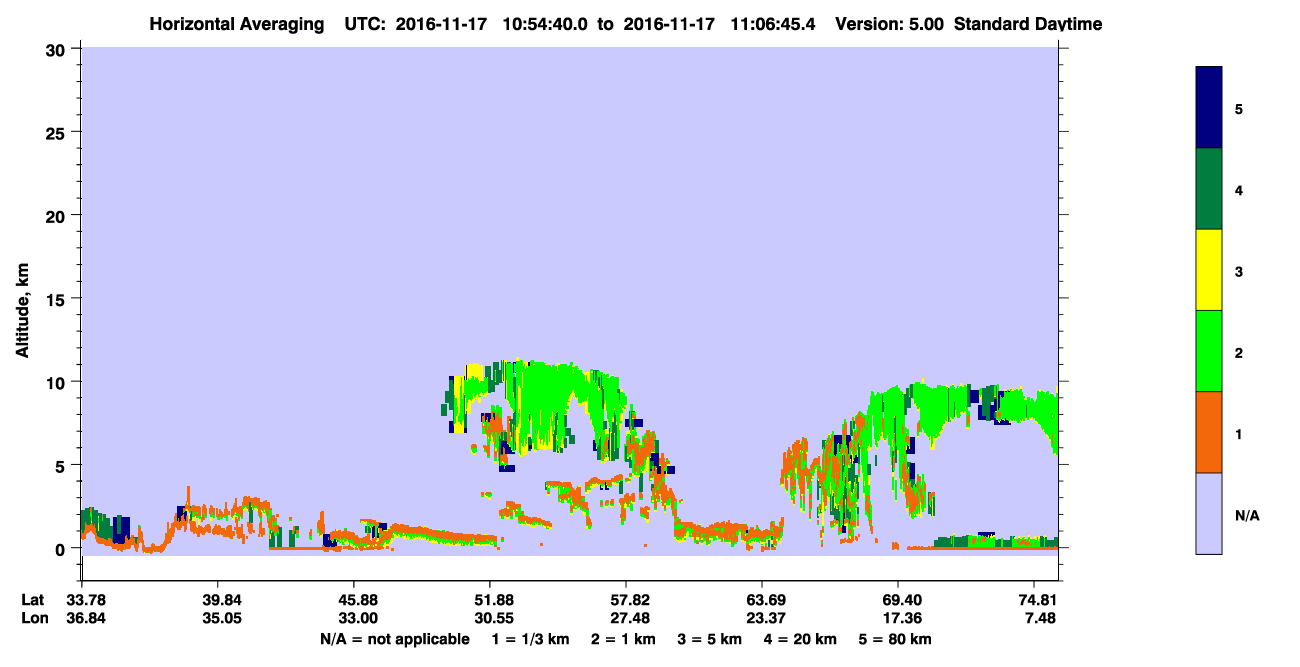This screenshot has width=1300, height=667.
Task: Click legend text 'N/A = not applicable'
Action: click(394, 639)
